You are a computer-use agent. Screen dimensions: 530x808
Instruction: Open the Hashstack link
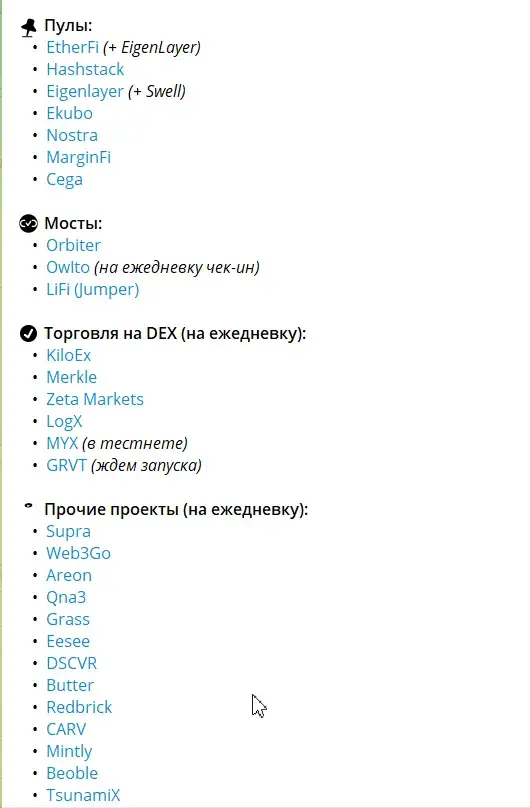tap(85, 69)
